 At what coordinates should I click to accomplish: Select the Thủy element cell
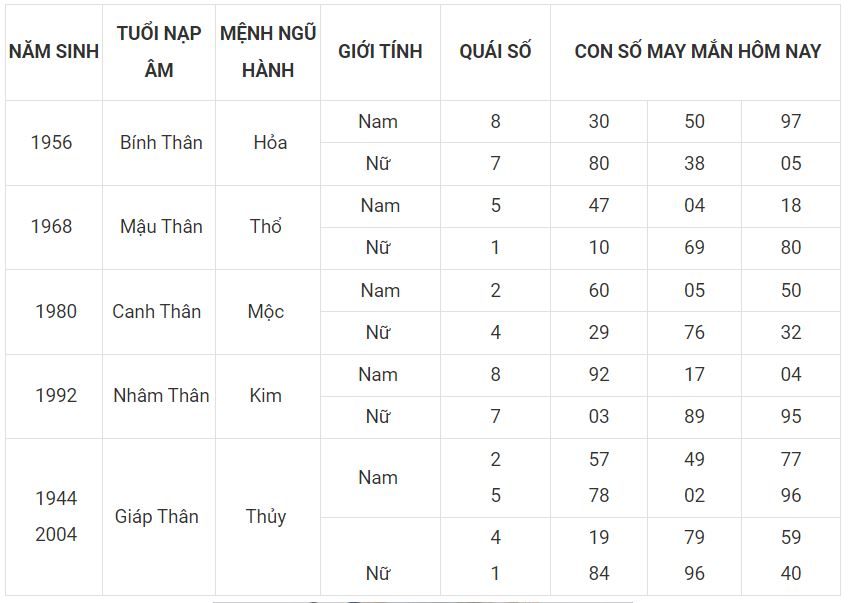[266, 516]
